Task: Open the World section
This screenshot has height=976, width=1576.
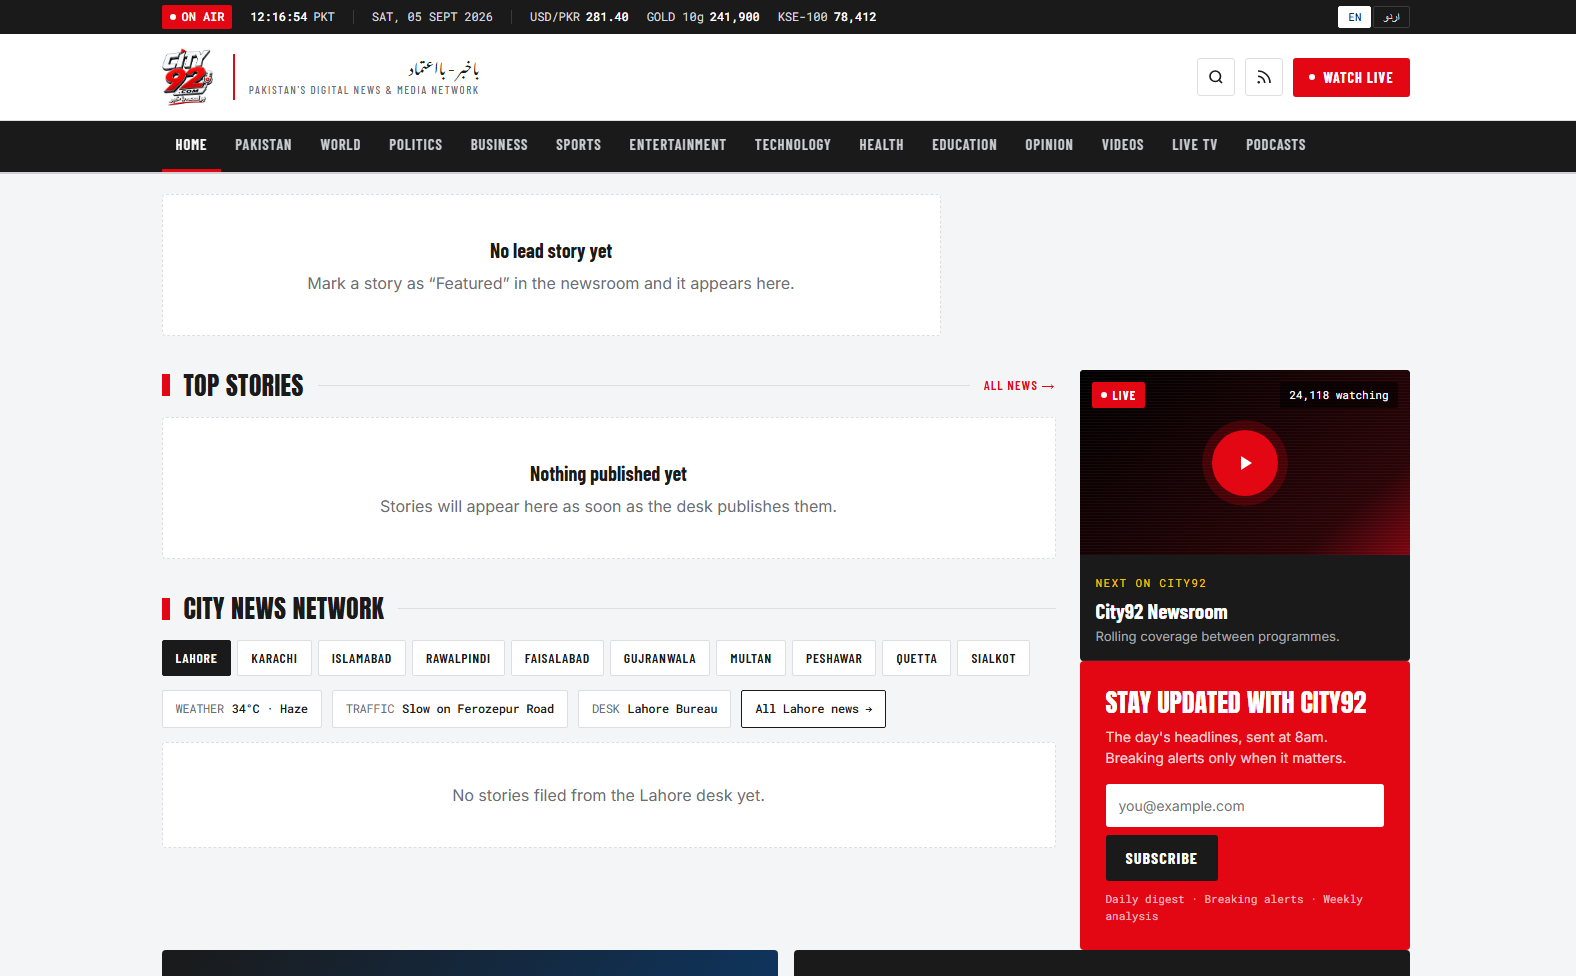Action: (340, 145)
